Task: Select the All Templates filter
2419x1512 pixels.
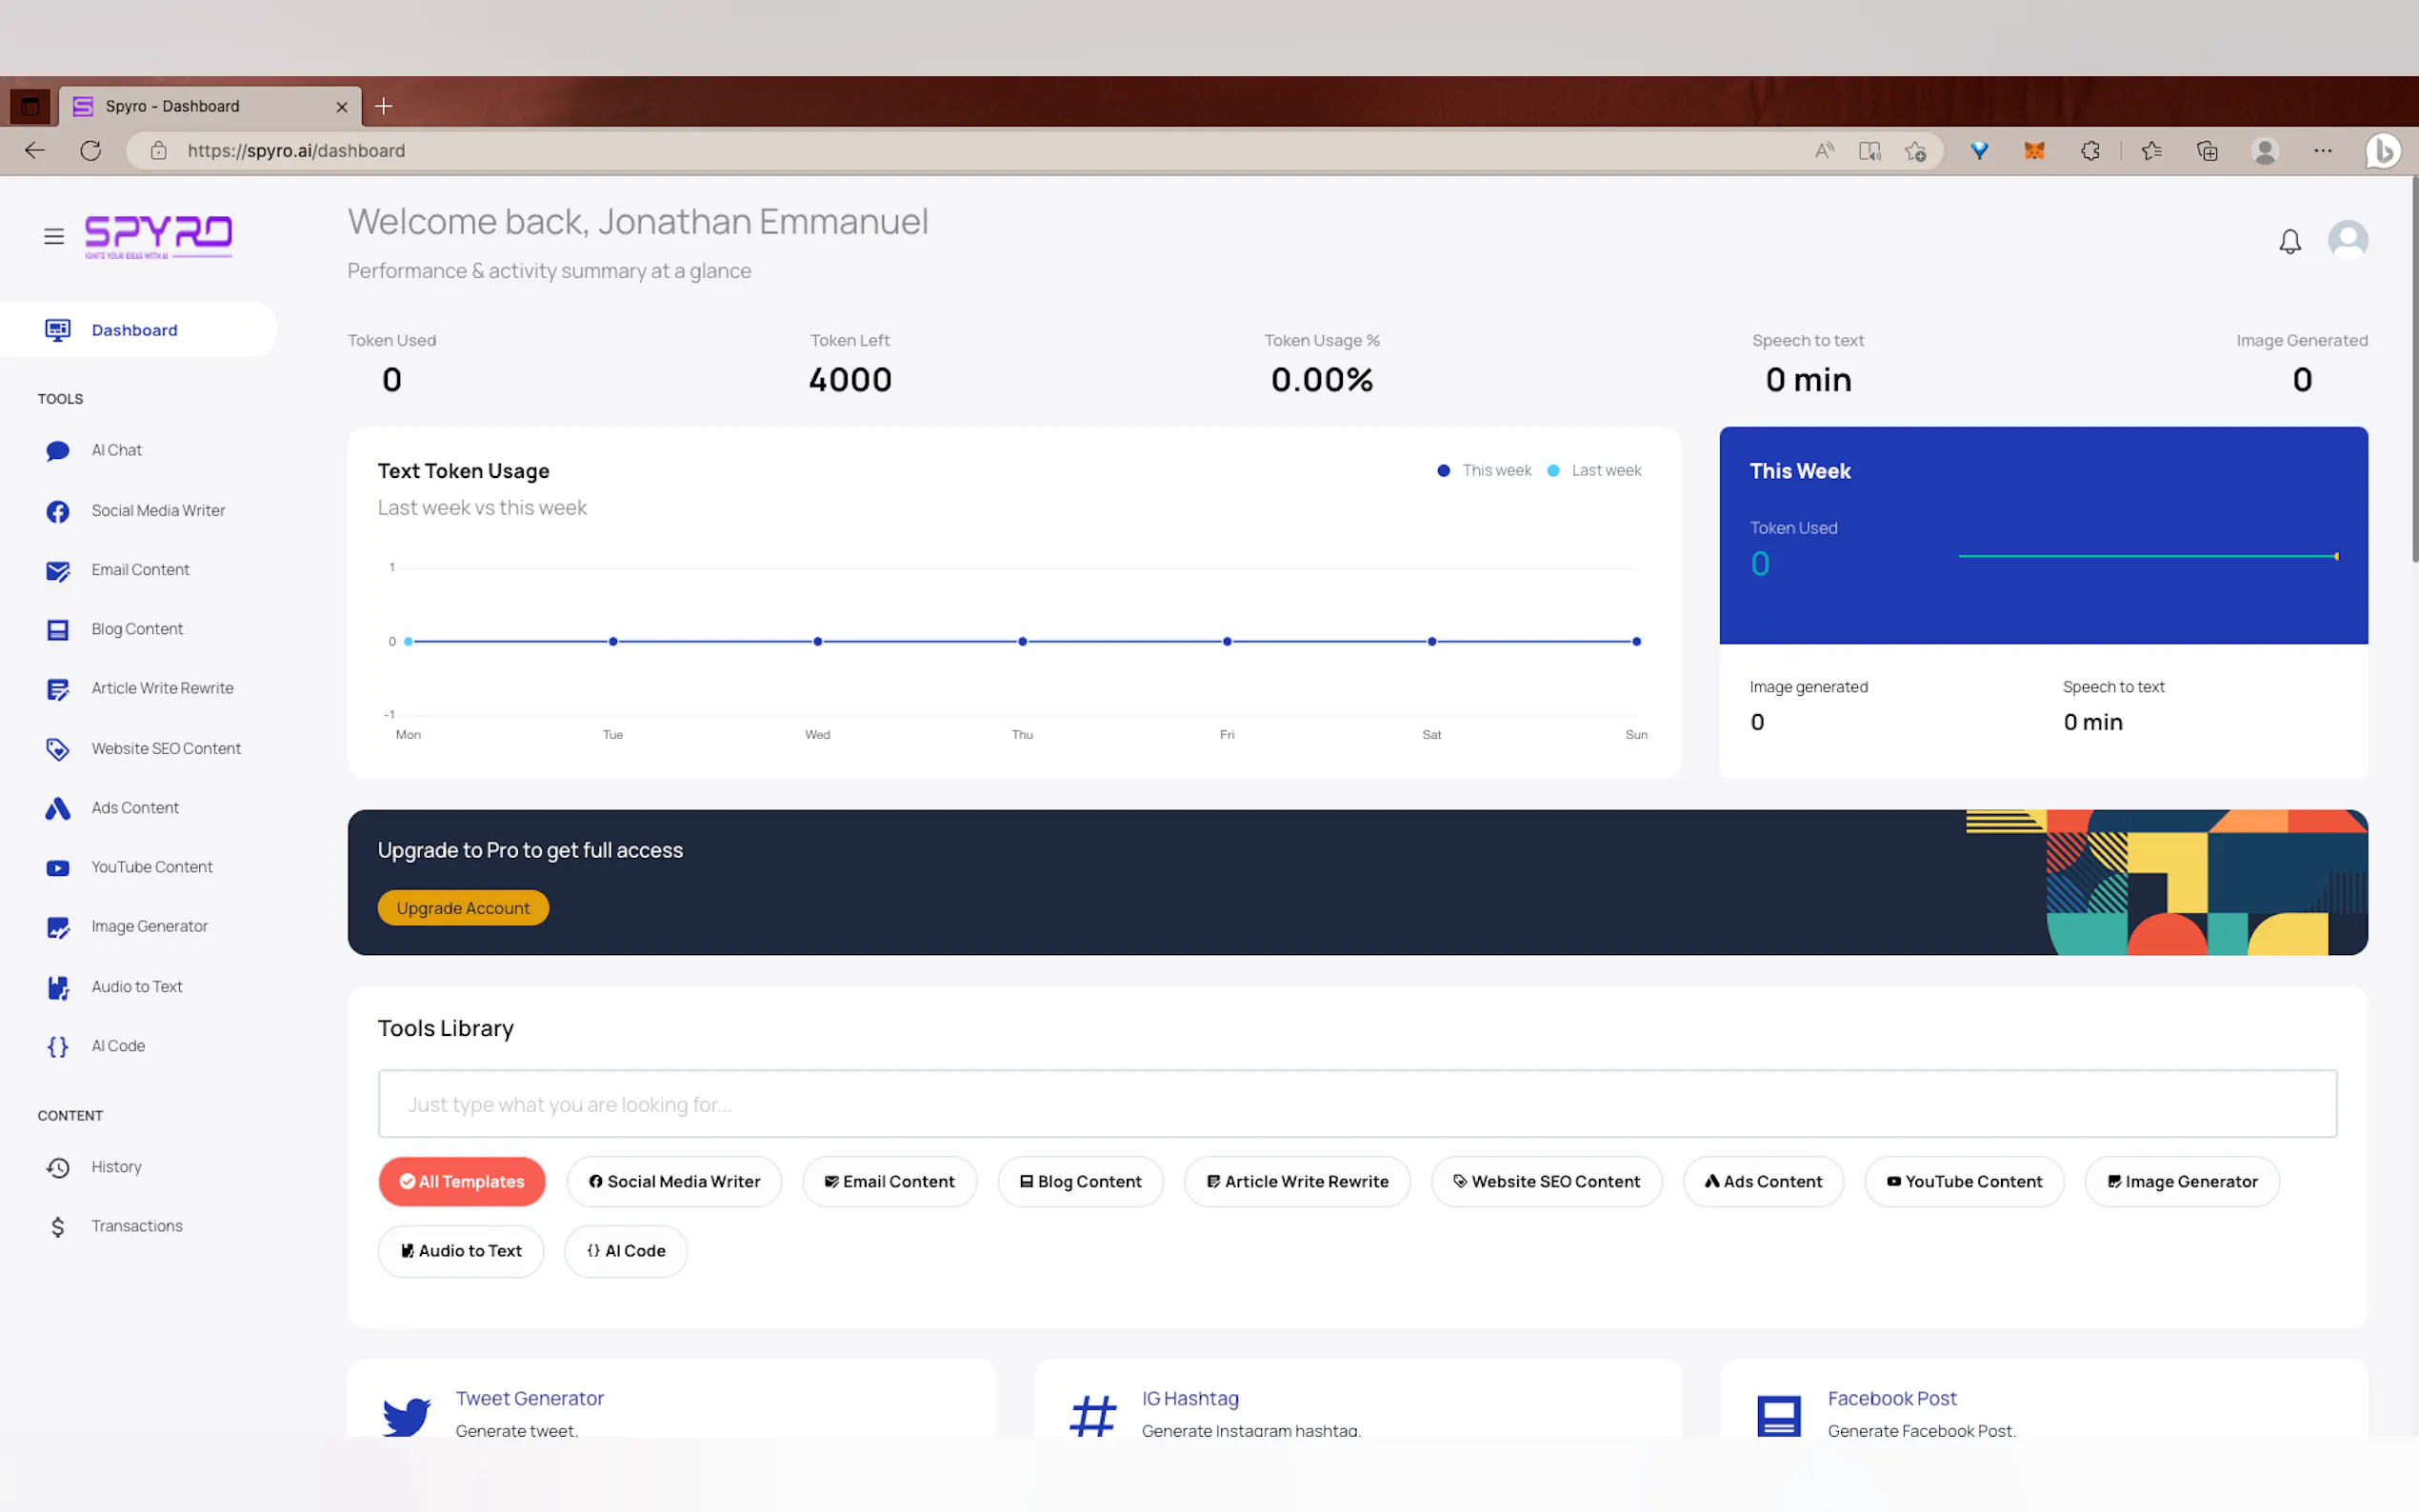Action: point(461,1181)
